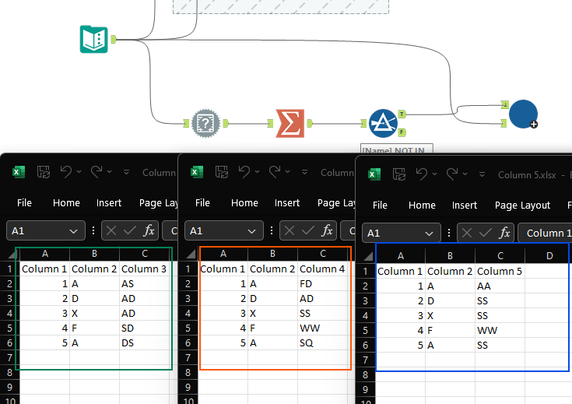Click the formula bar showing Column 1

(x=545, y=233)
